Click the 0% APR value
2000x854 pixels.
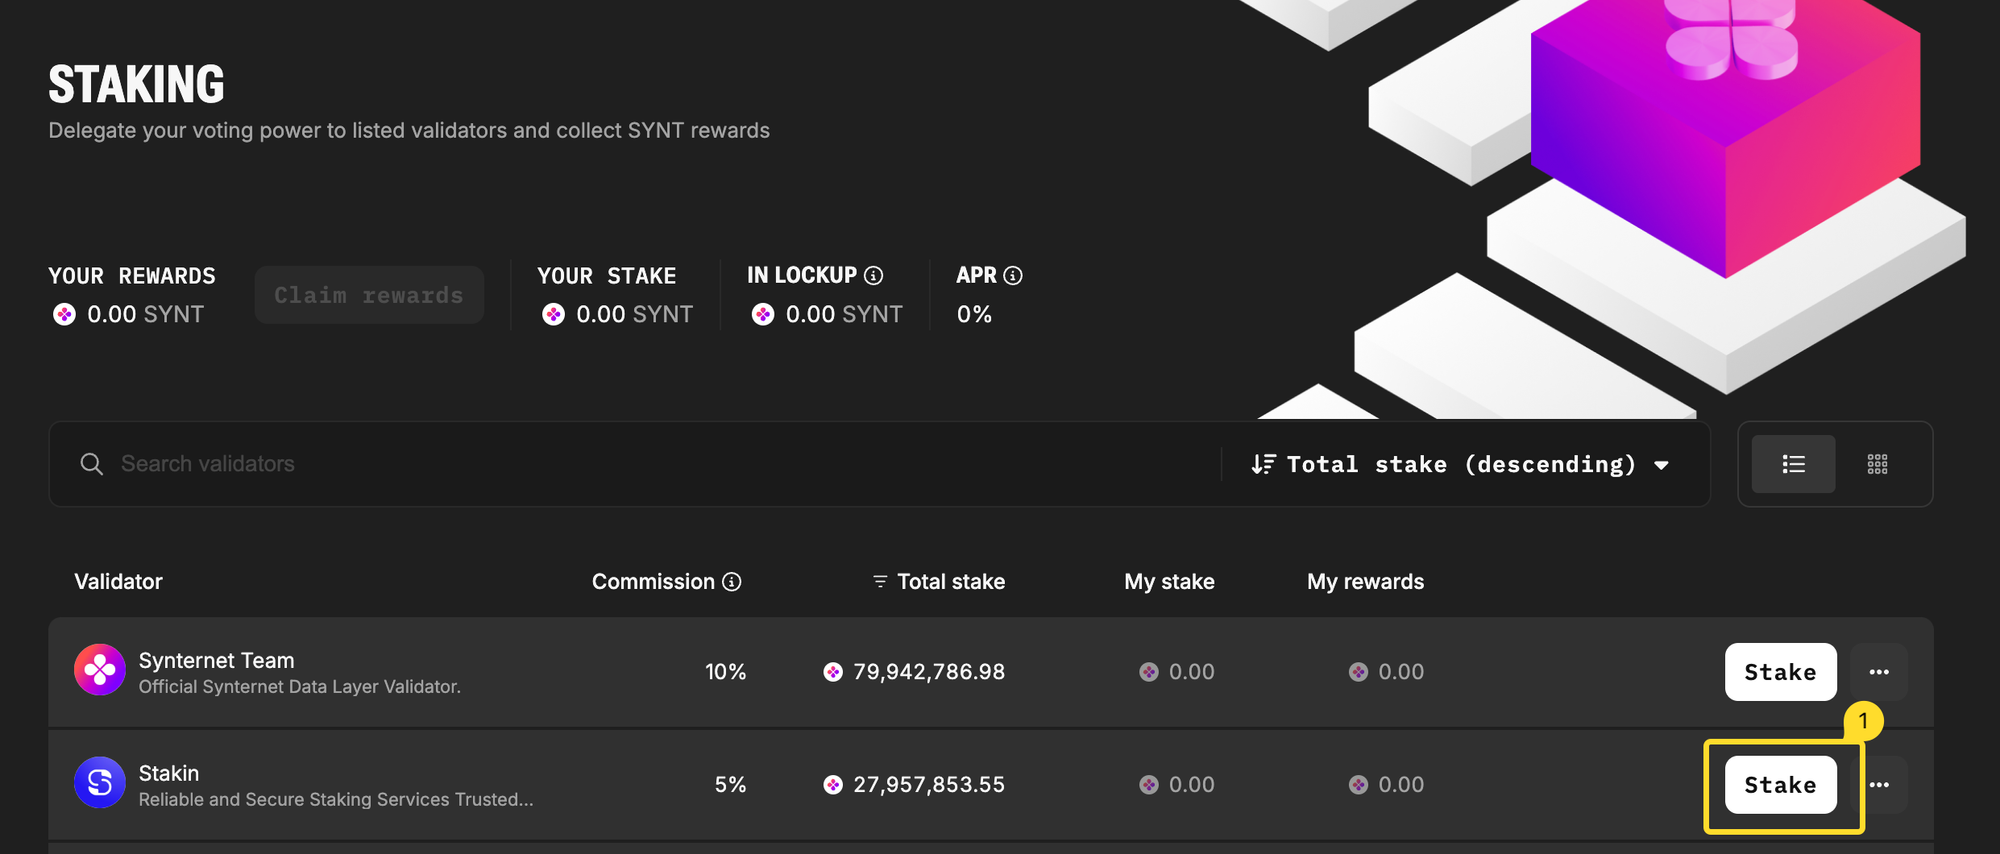(x=974, y=314)
